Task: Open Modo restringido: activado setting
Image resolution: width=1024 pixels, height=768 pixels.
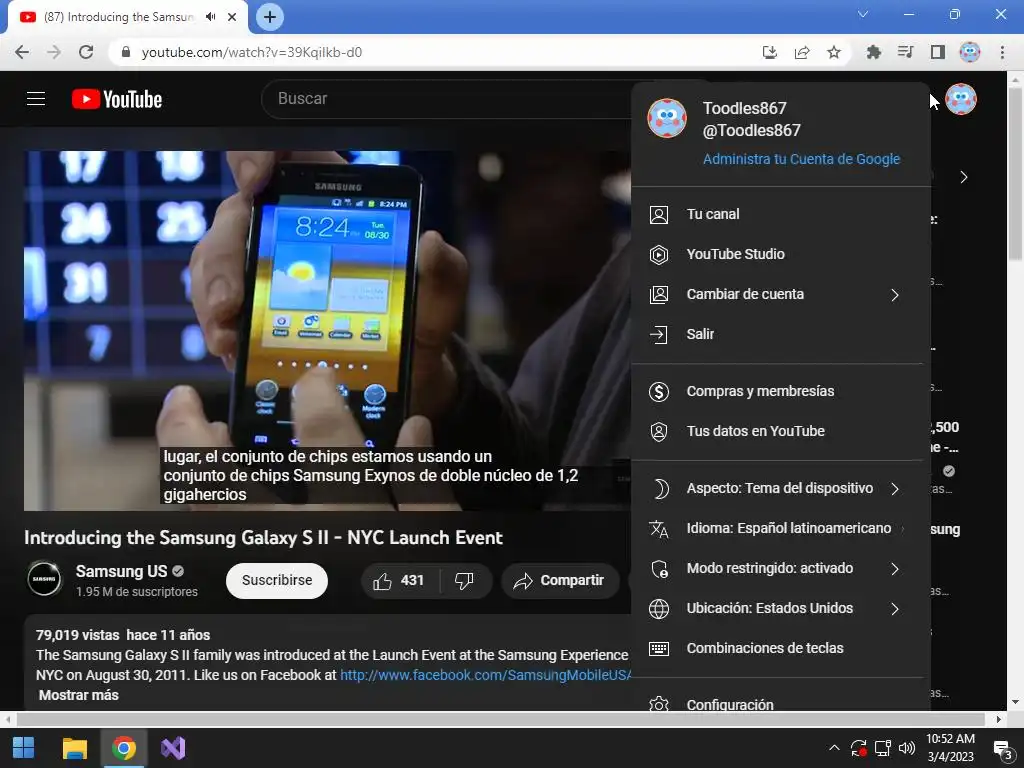Action: tap(780, 568)
